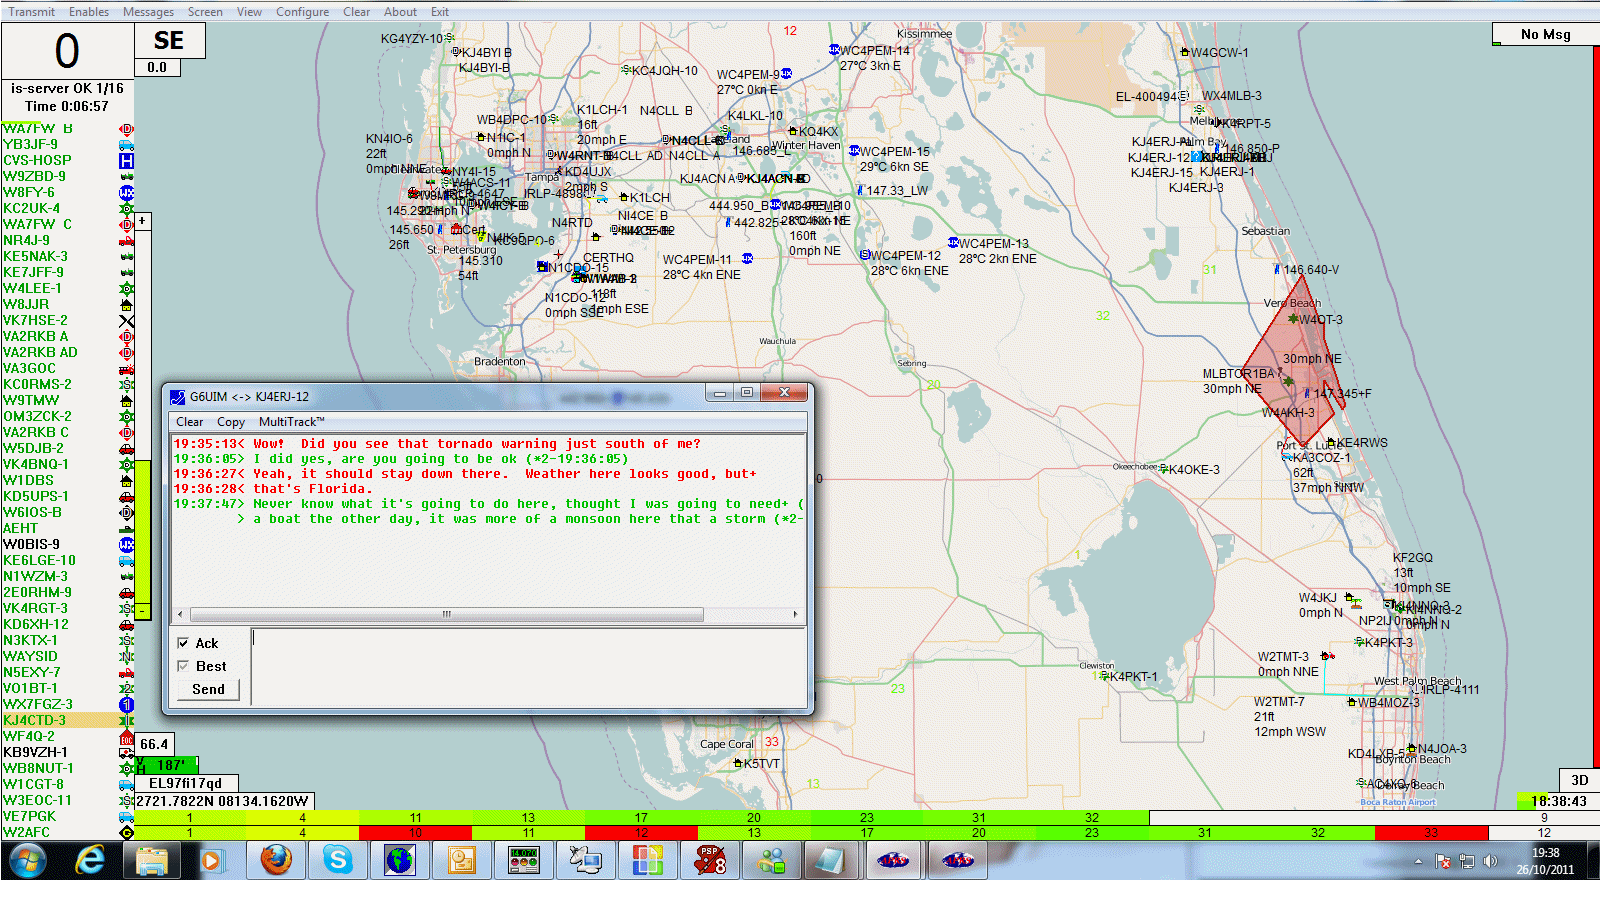Viewport: 1600px width, 900px height.
Task: Open the 14.070 radio program taskbar icon
Action: (524, 860)
